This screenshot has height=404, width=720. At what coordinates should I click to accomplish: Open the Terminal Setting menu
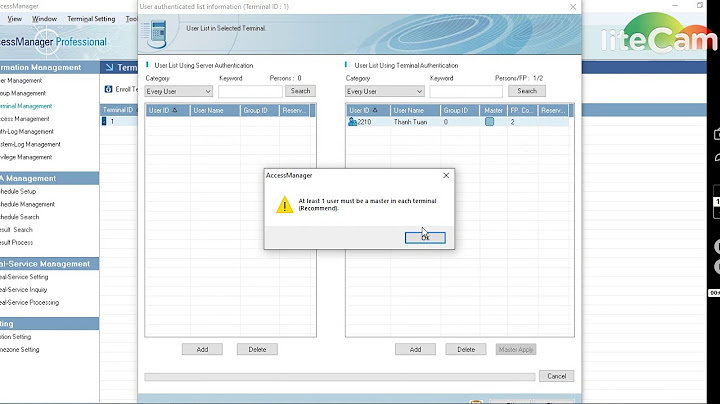(91, 19)
